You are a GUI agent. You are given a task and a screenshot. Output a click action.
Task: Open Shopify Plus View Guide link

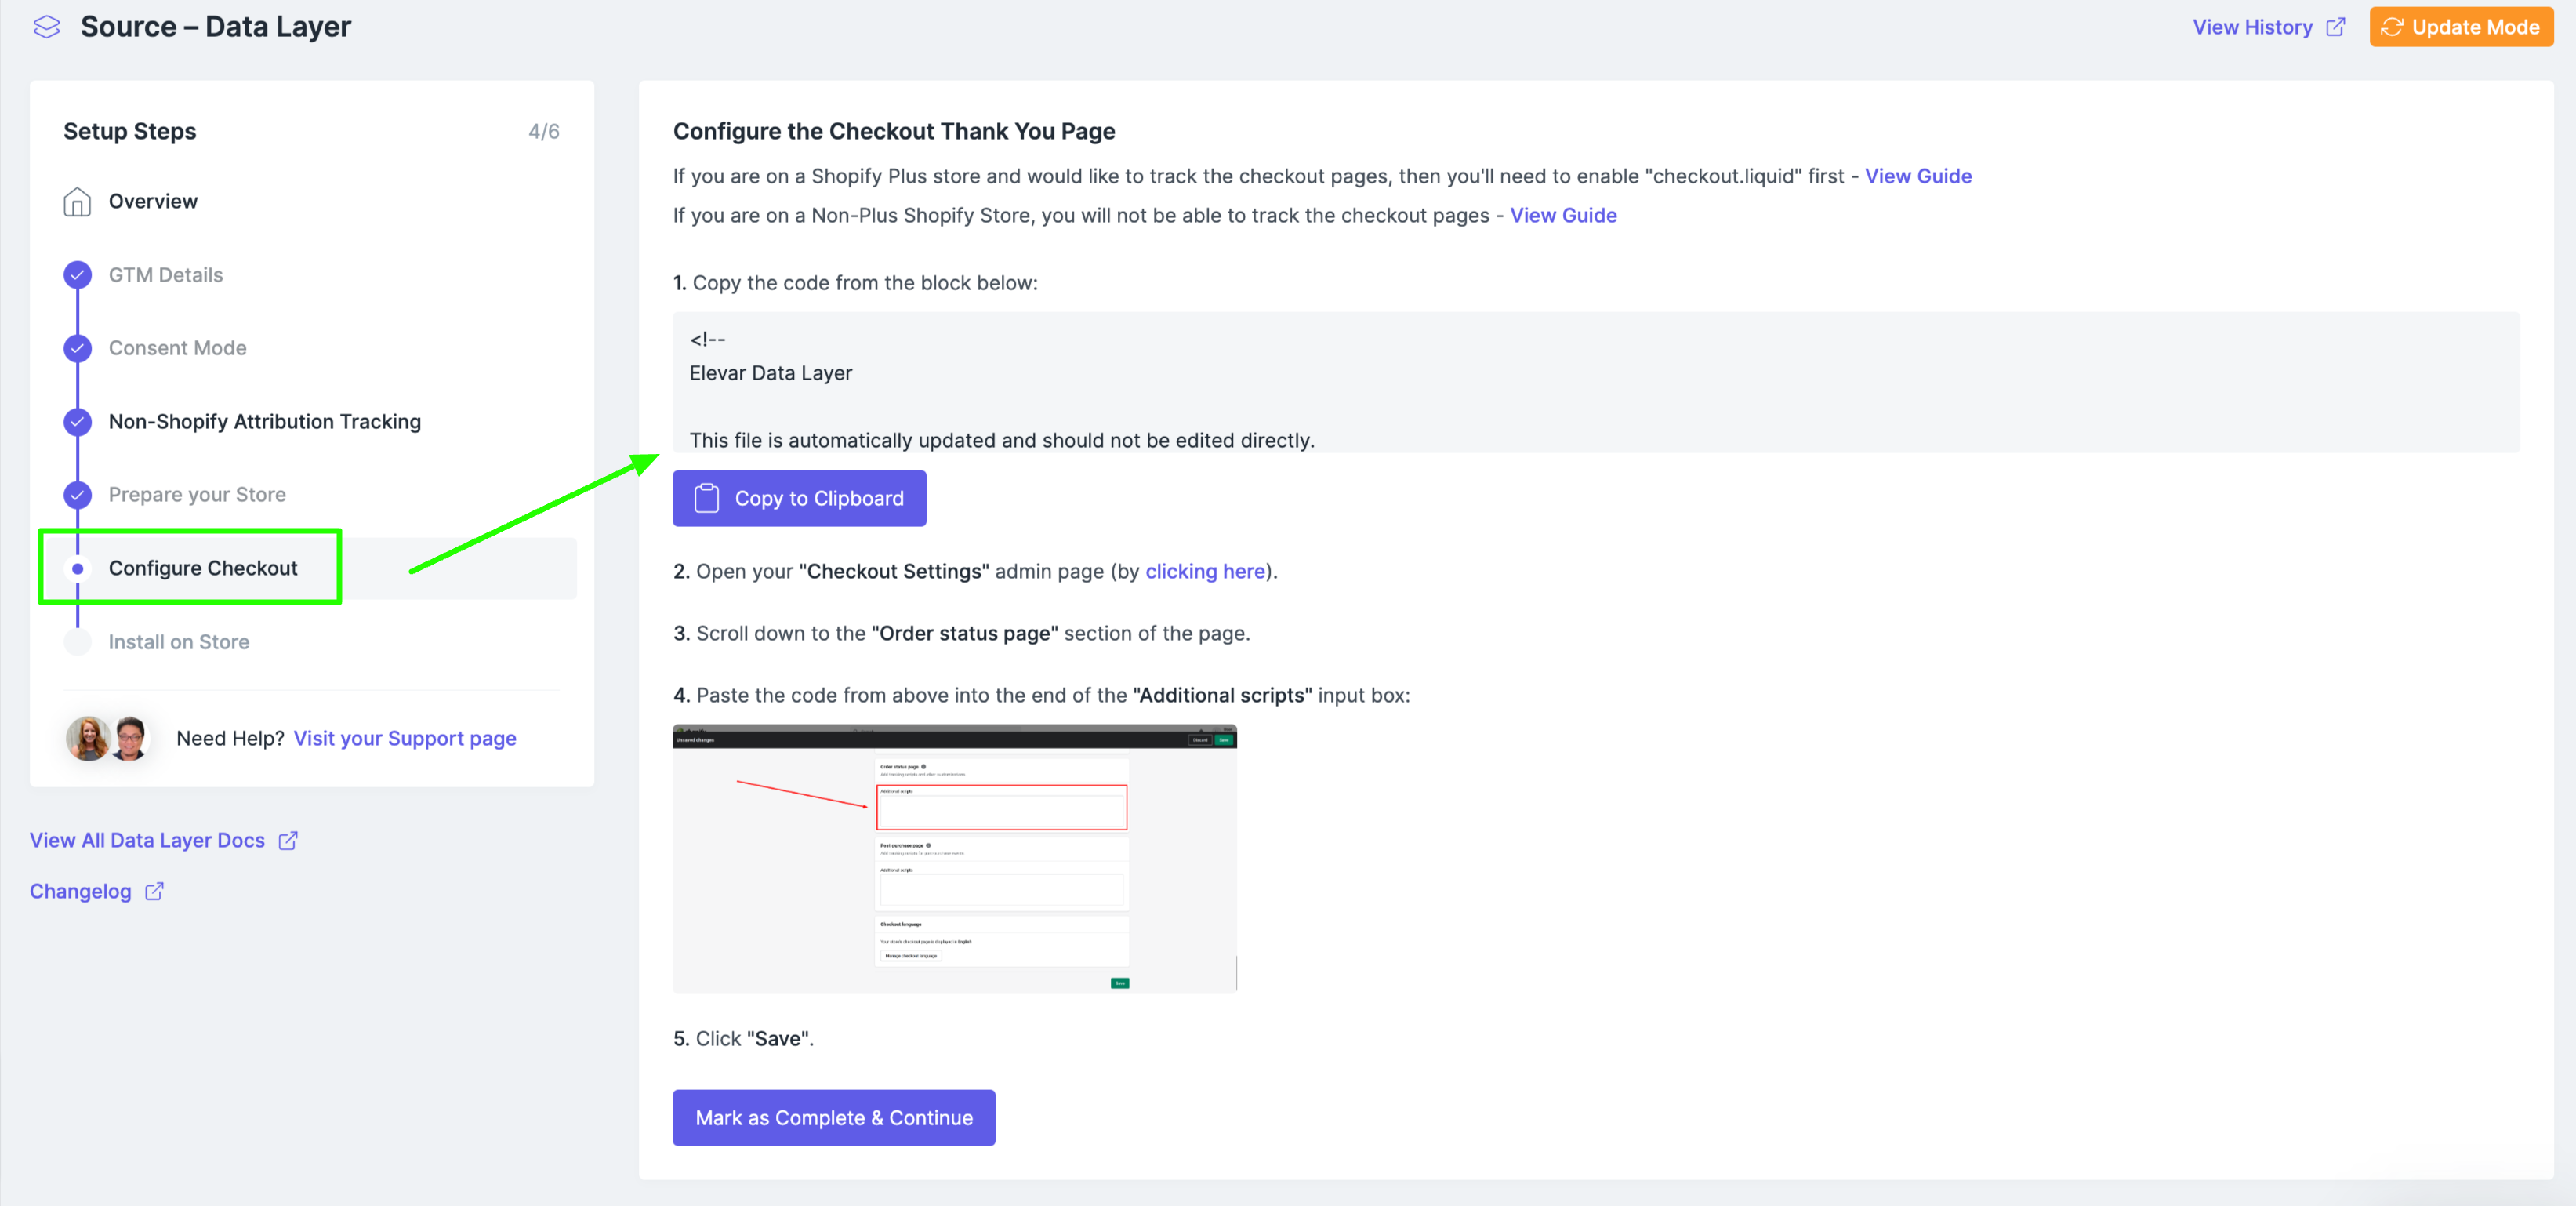(x=1917, y=176)
